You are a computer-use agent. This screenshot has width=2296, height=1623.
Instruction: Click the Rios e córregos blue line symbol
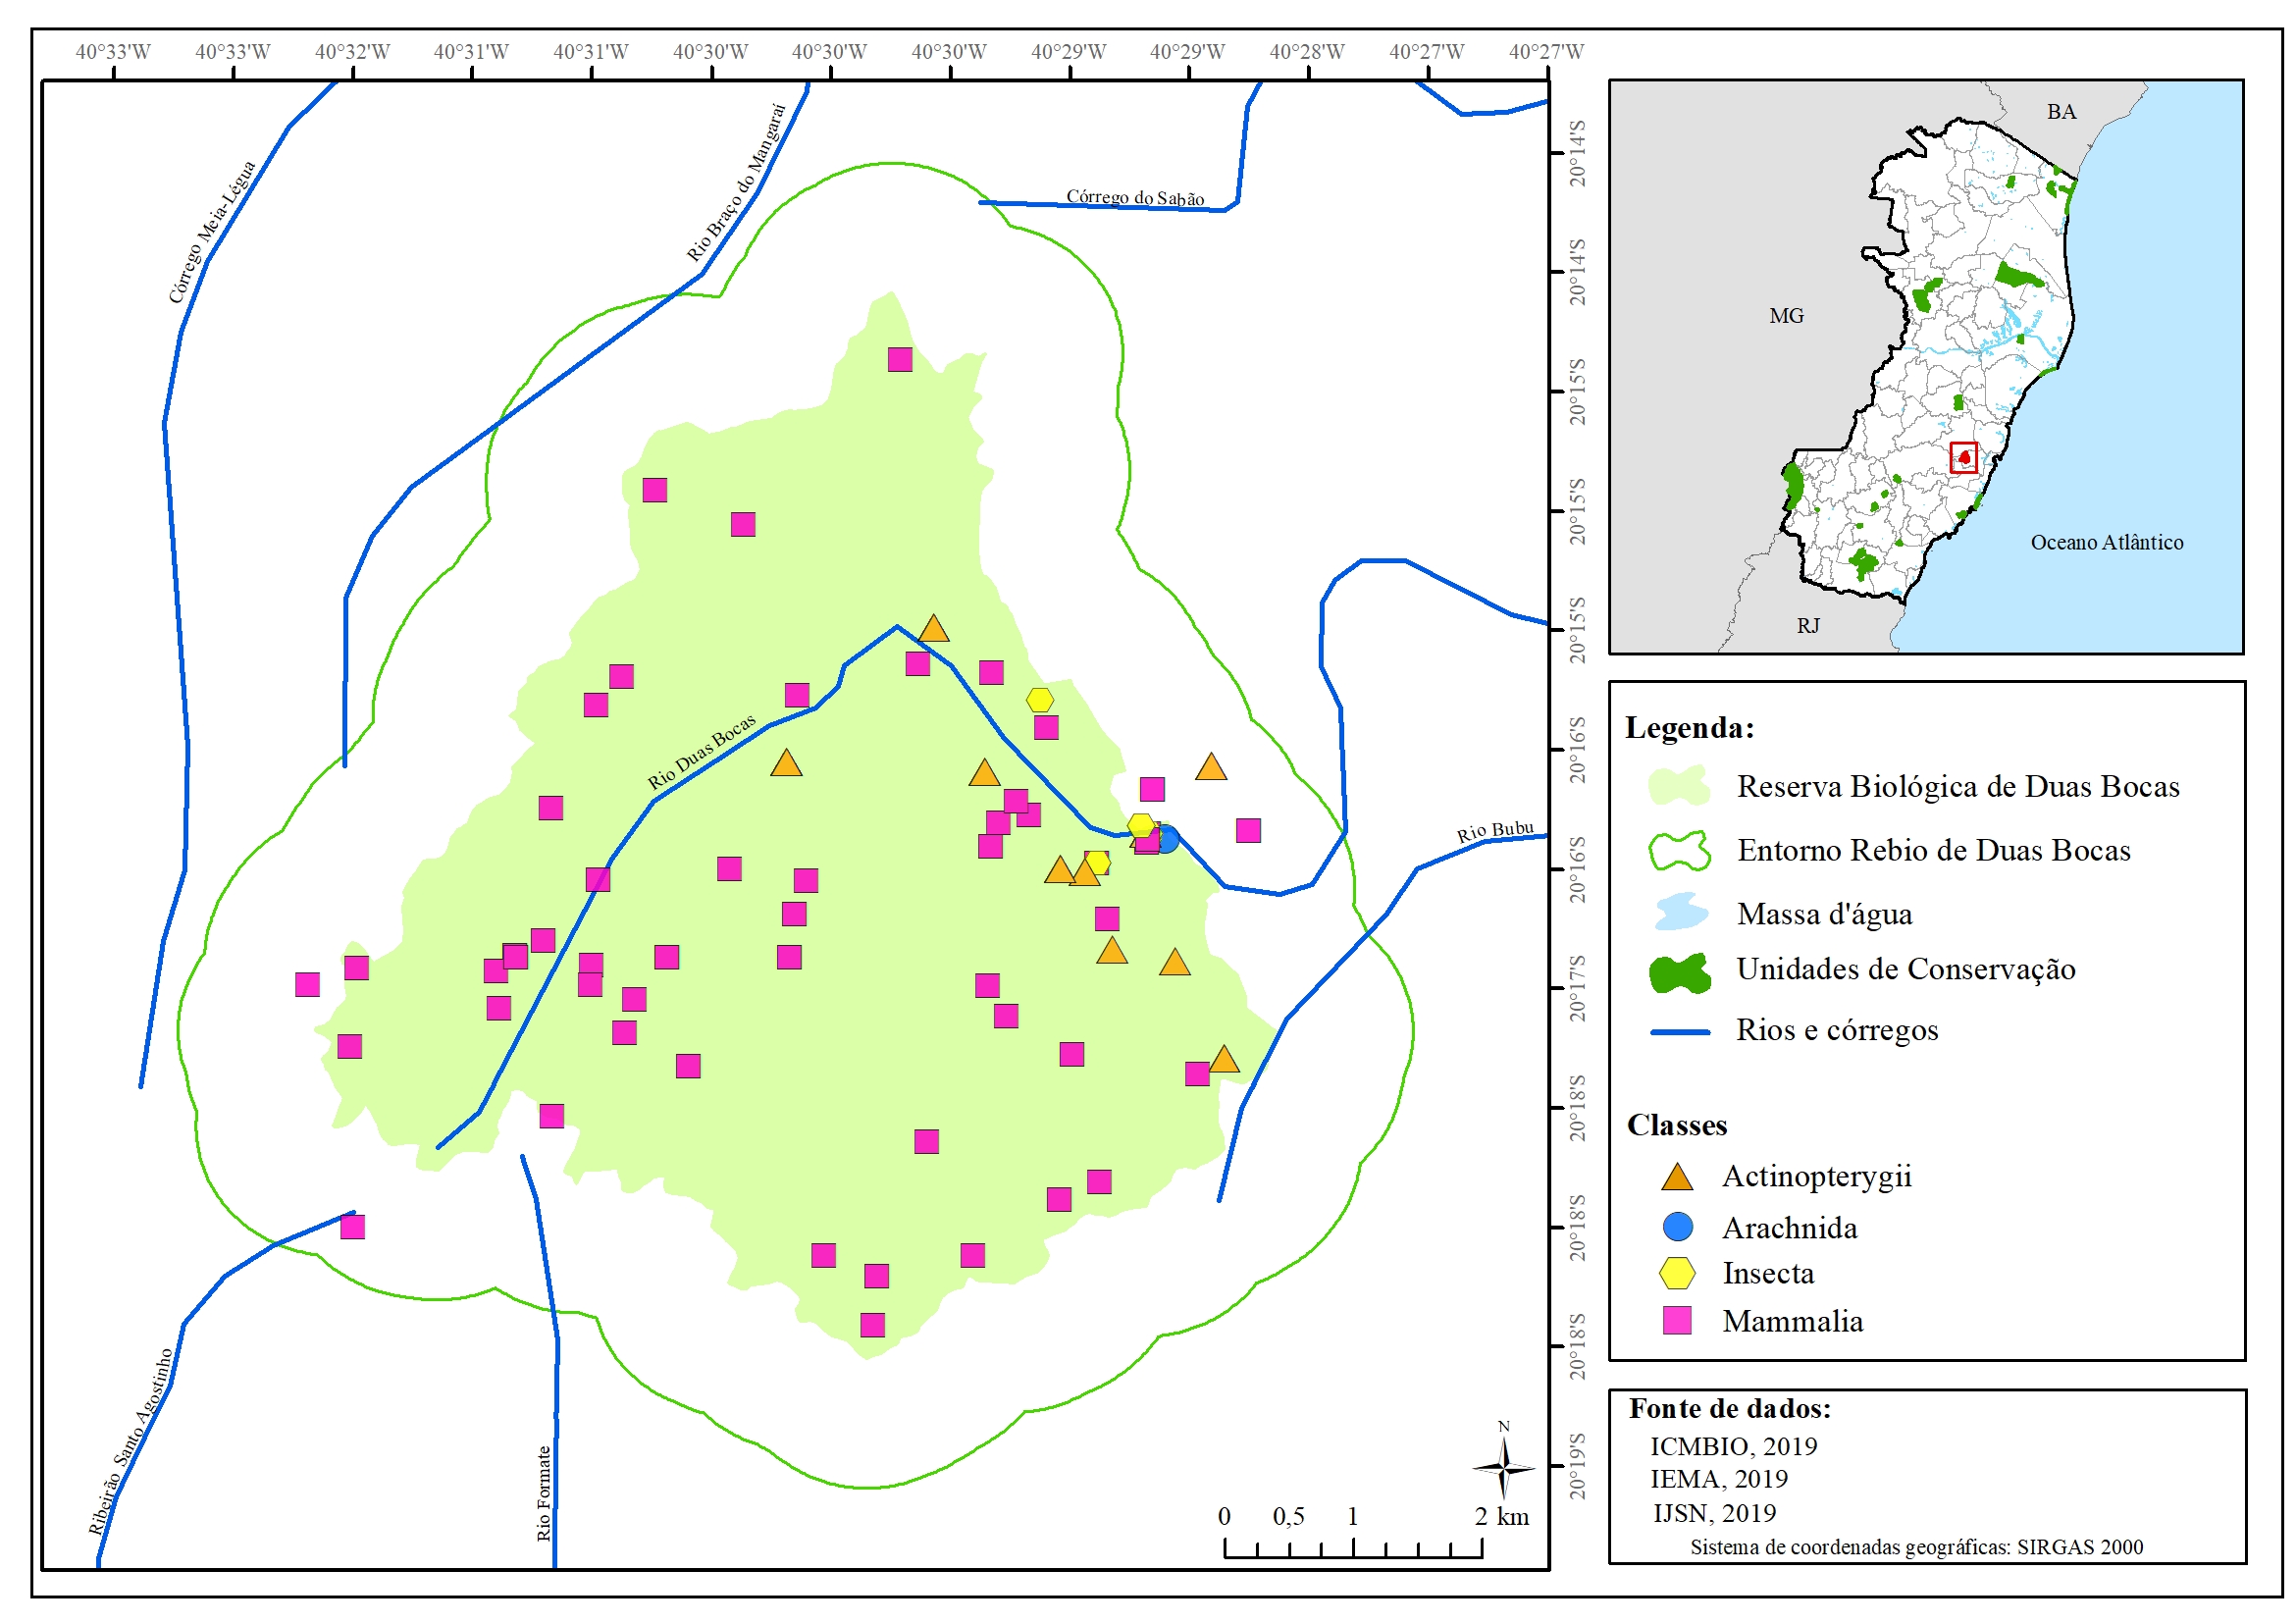[x=1679, y=1031]
